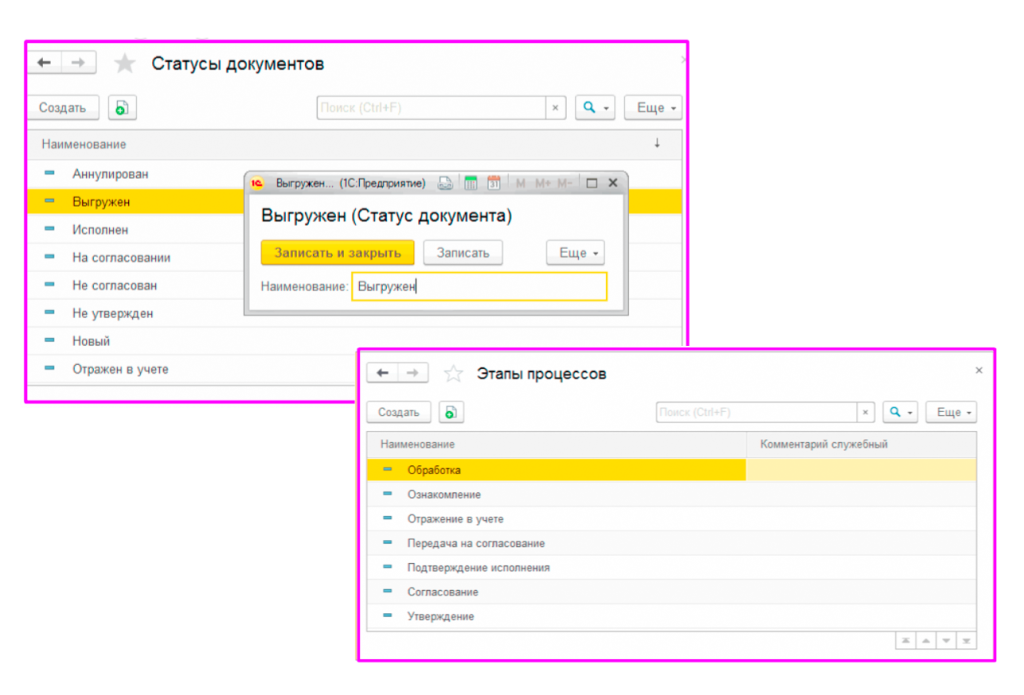Image resolution: width=1024 pixels, height=695 pixels.
Task: Expand Еще menu in Статусы документов
Action: click(653, 108)
